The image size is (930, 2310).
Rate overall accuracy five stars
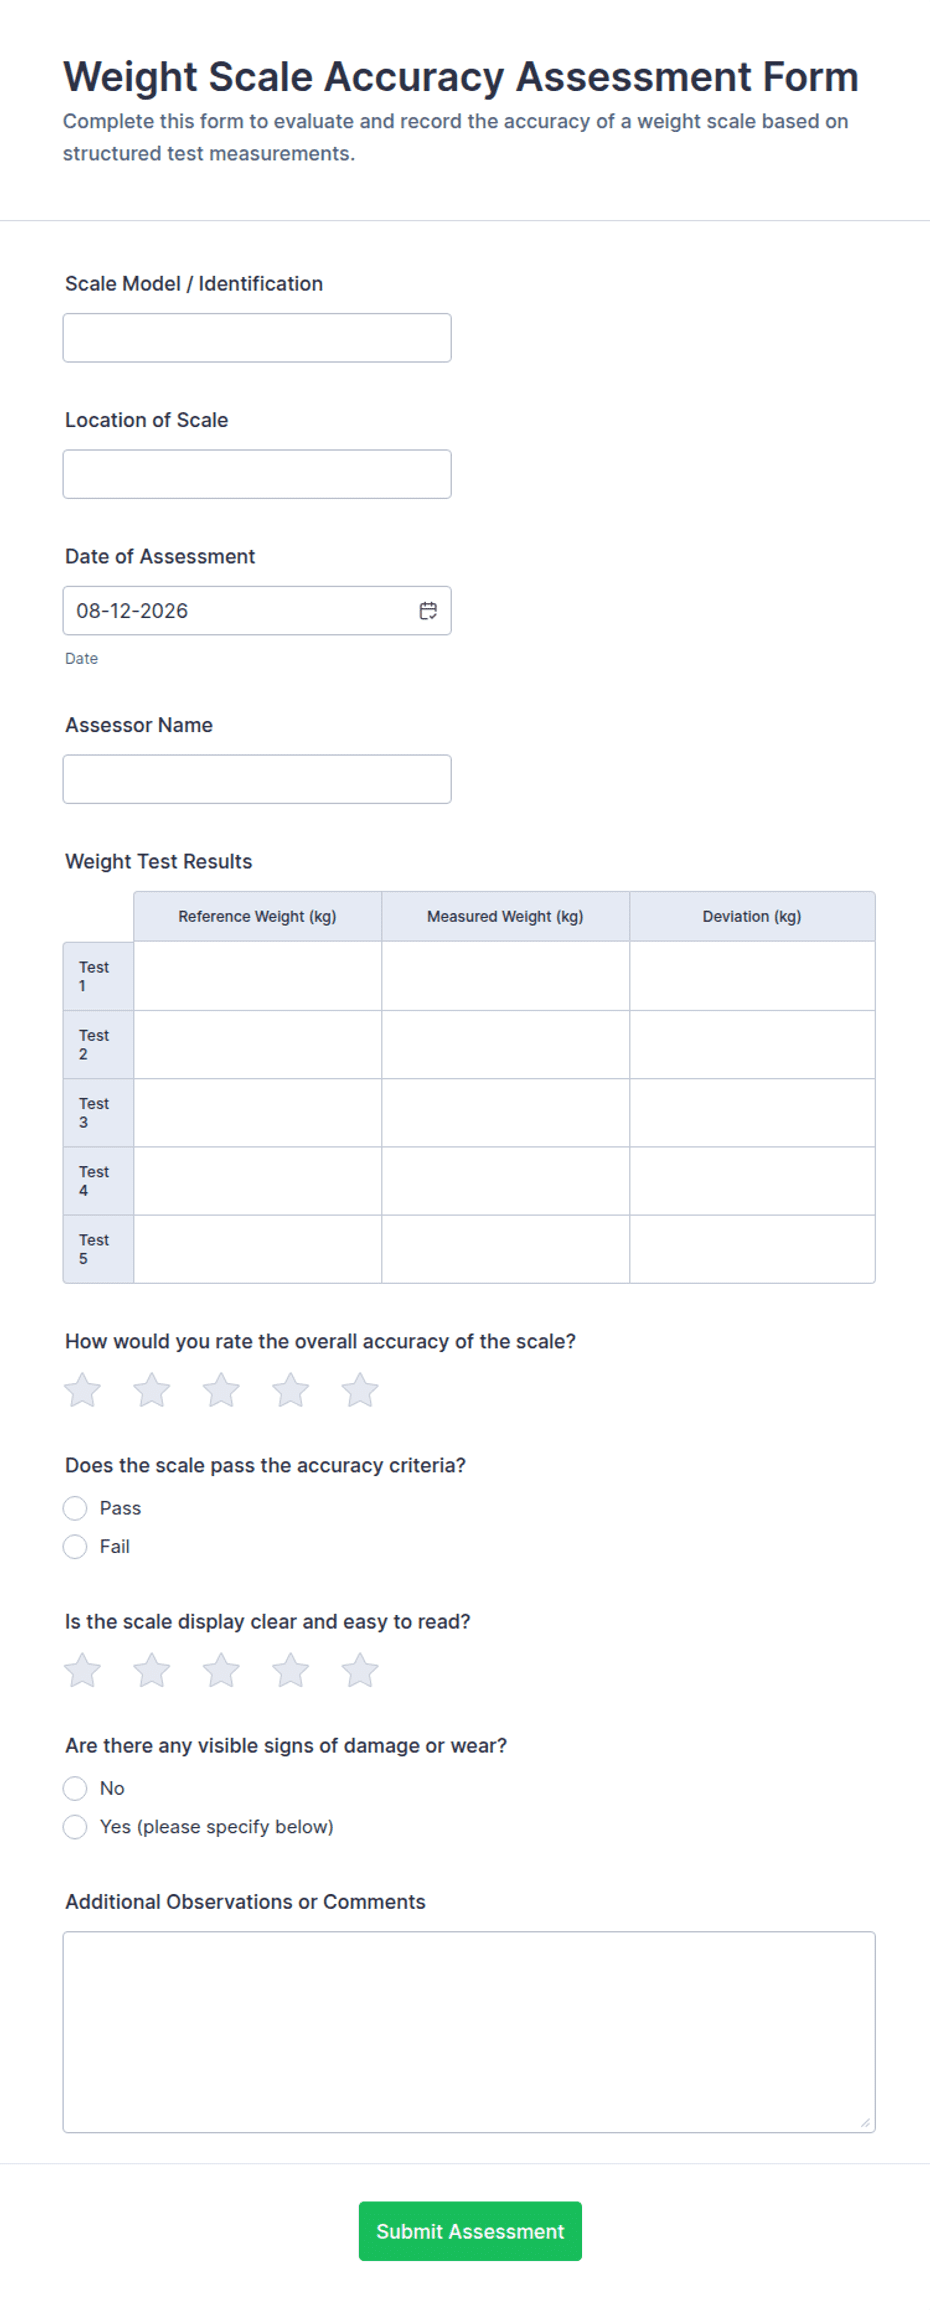[360, 1390]
